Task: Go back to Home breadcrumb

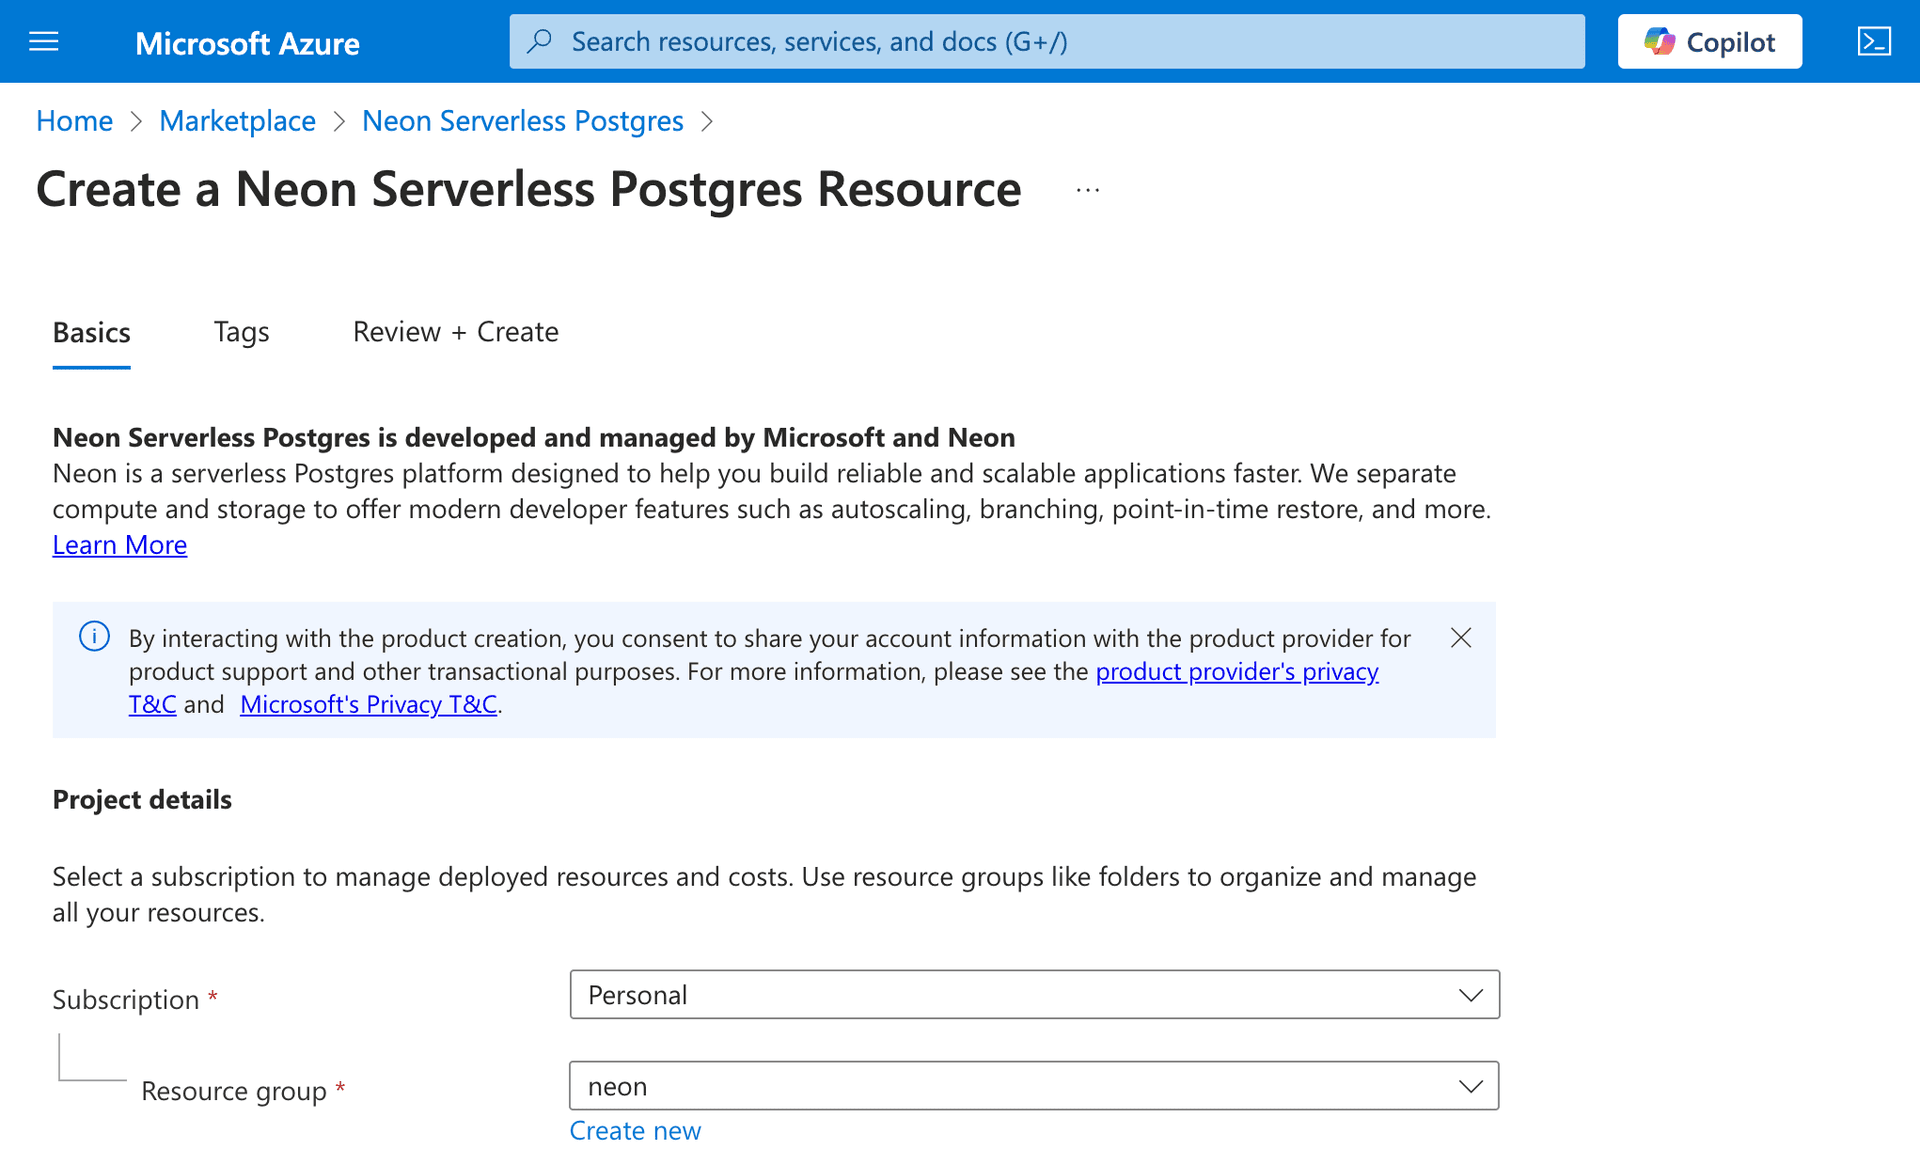Action: tap(74, 120)
